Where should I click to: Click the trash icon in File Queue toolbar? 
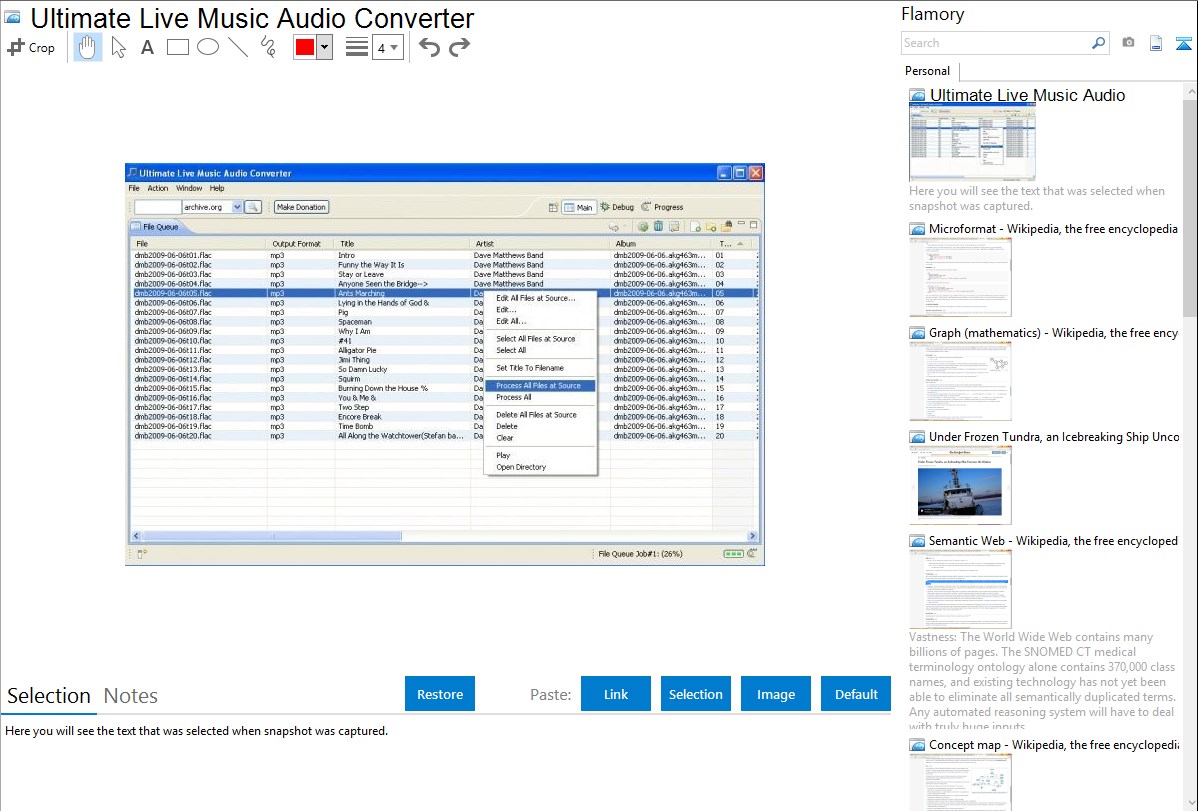(658, 226)
